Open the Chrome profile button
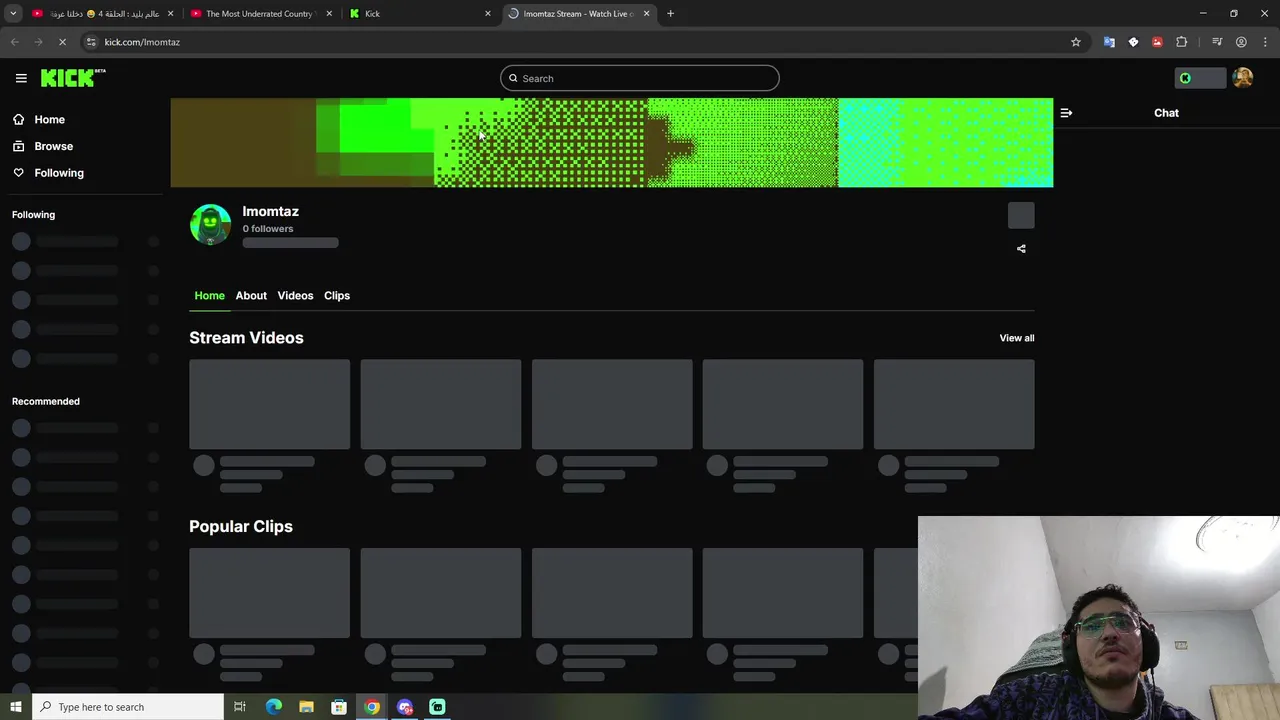Image resolution: width=1280 pixels, height=720 pixels. [x=1241, y=42]
